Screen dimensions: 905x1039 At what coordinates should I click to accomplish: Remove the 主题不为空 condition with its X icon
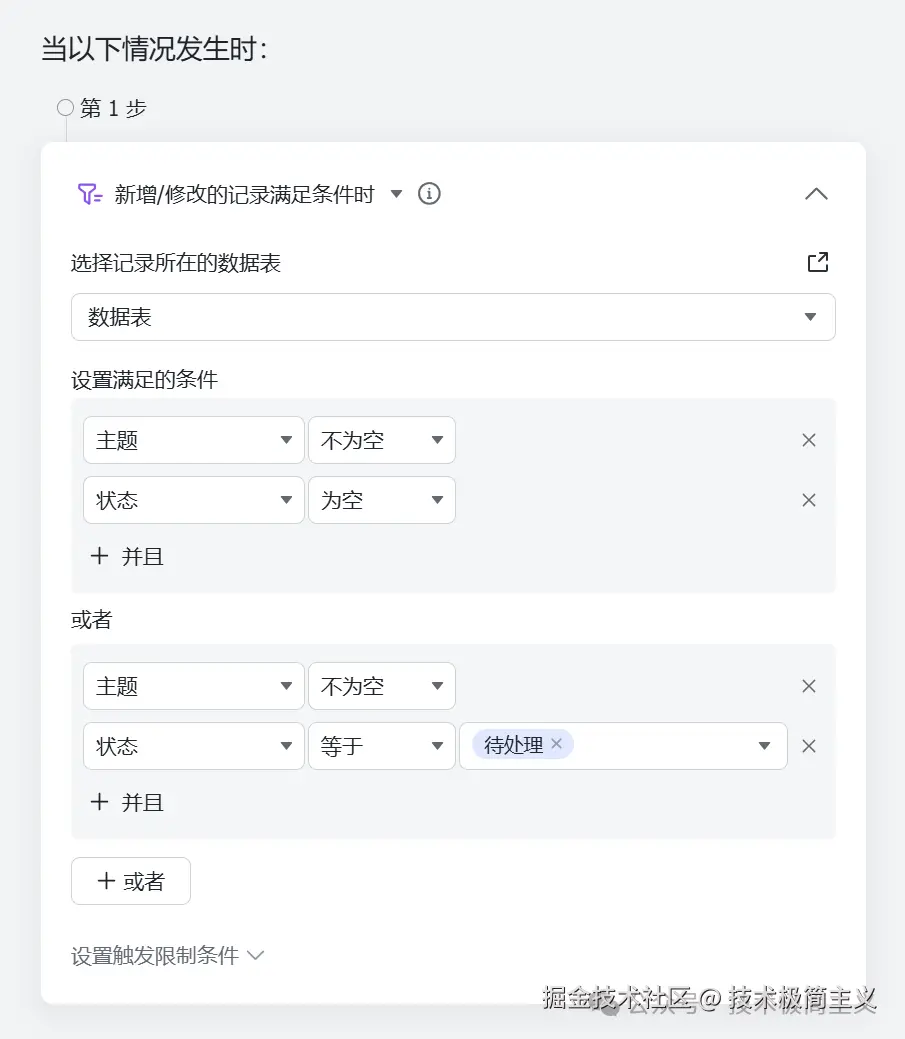pos(808,440)
